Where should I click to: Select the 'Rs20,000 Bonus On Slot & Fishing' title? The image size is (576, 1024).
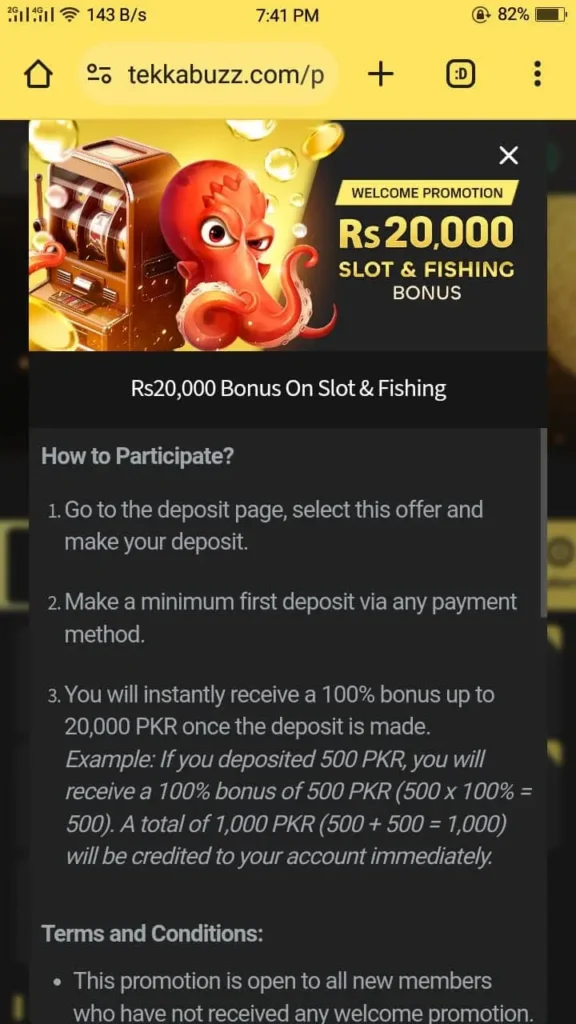pos(289,389)
